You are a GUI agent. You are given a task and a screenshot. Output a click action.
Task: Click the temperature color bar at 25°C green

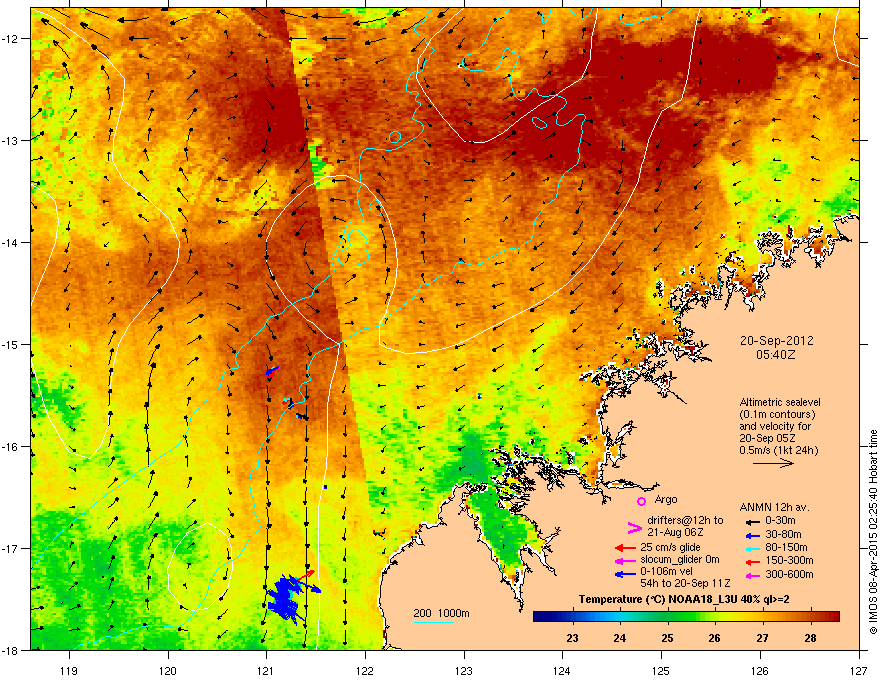coord(667,617)
